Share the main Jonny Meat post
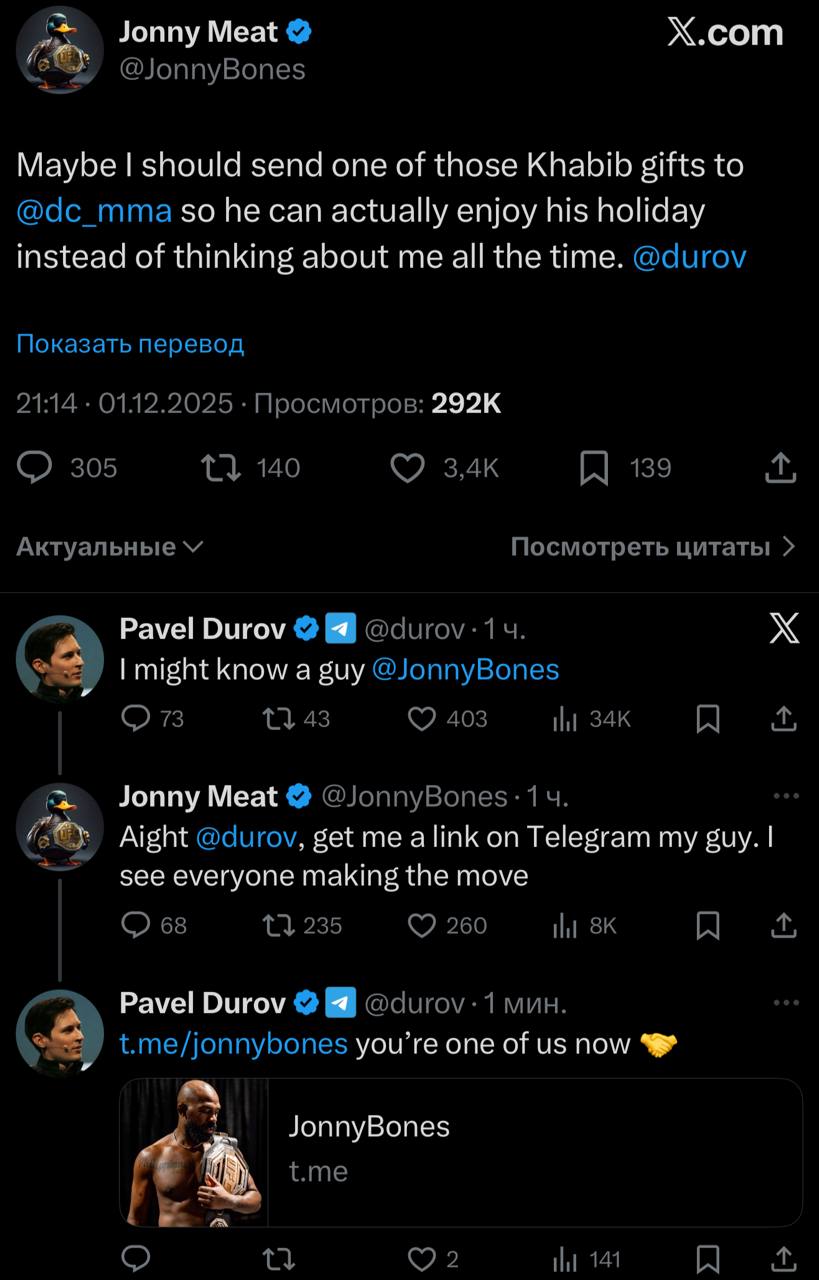This screenshot has width=819, height=1280. coord(781,468)
